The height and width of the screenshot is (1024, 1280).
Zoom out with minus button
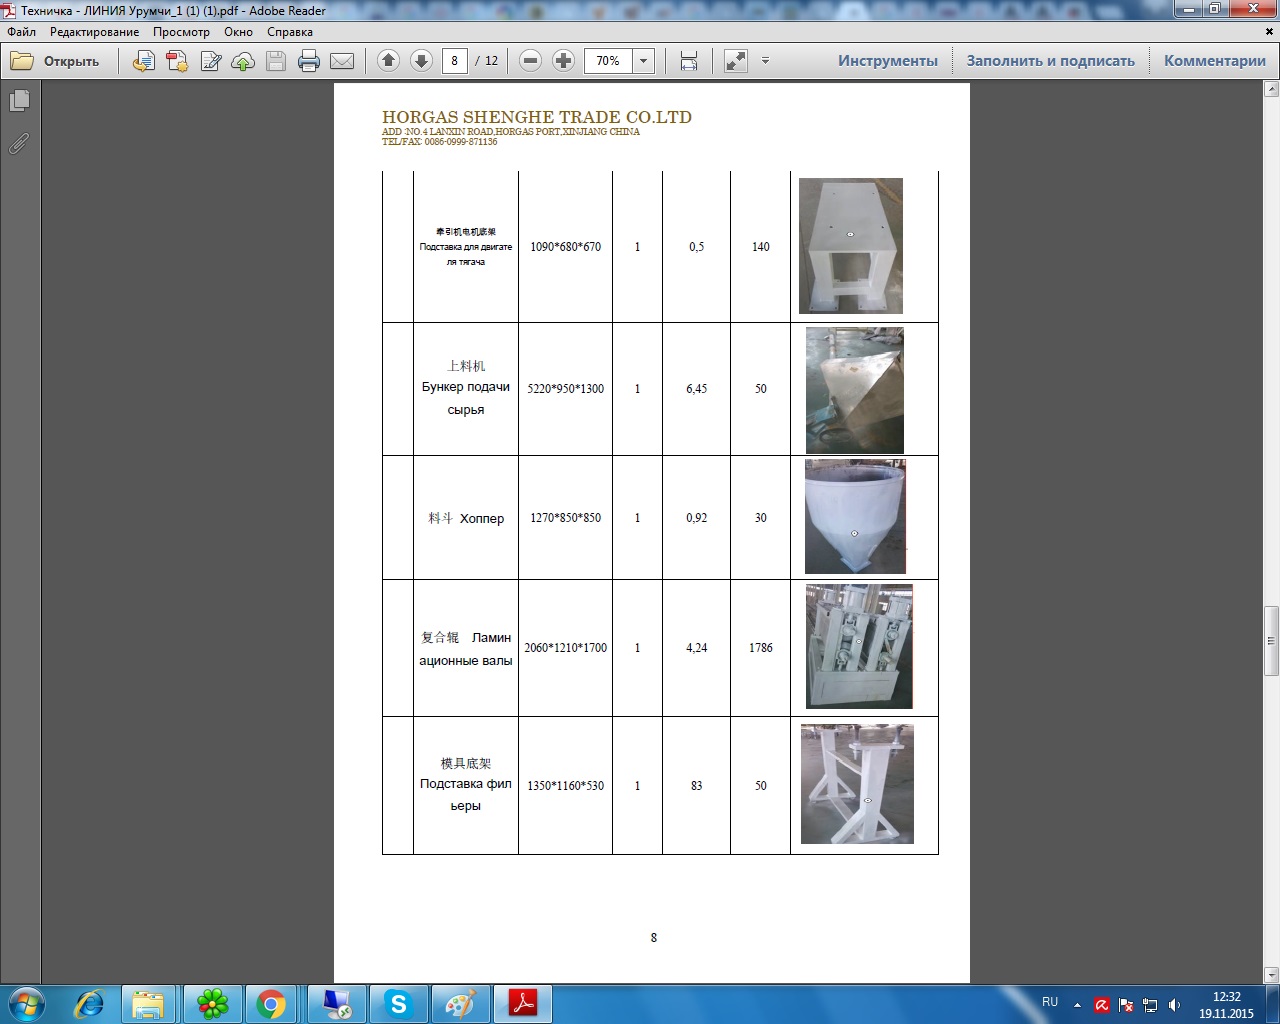coord(531,61)
